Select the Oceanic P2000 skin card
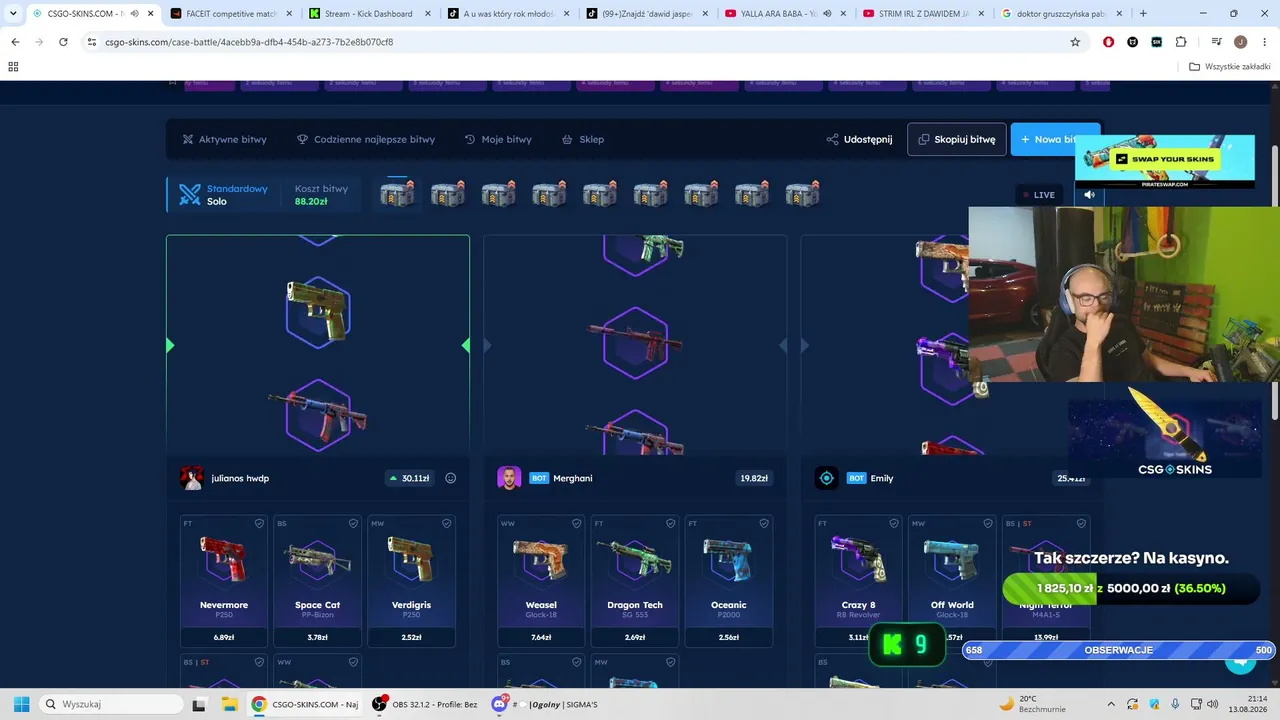Image resolution: width=1280 pixels, height=720 pixels. click(729, 581)
